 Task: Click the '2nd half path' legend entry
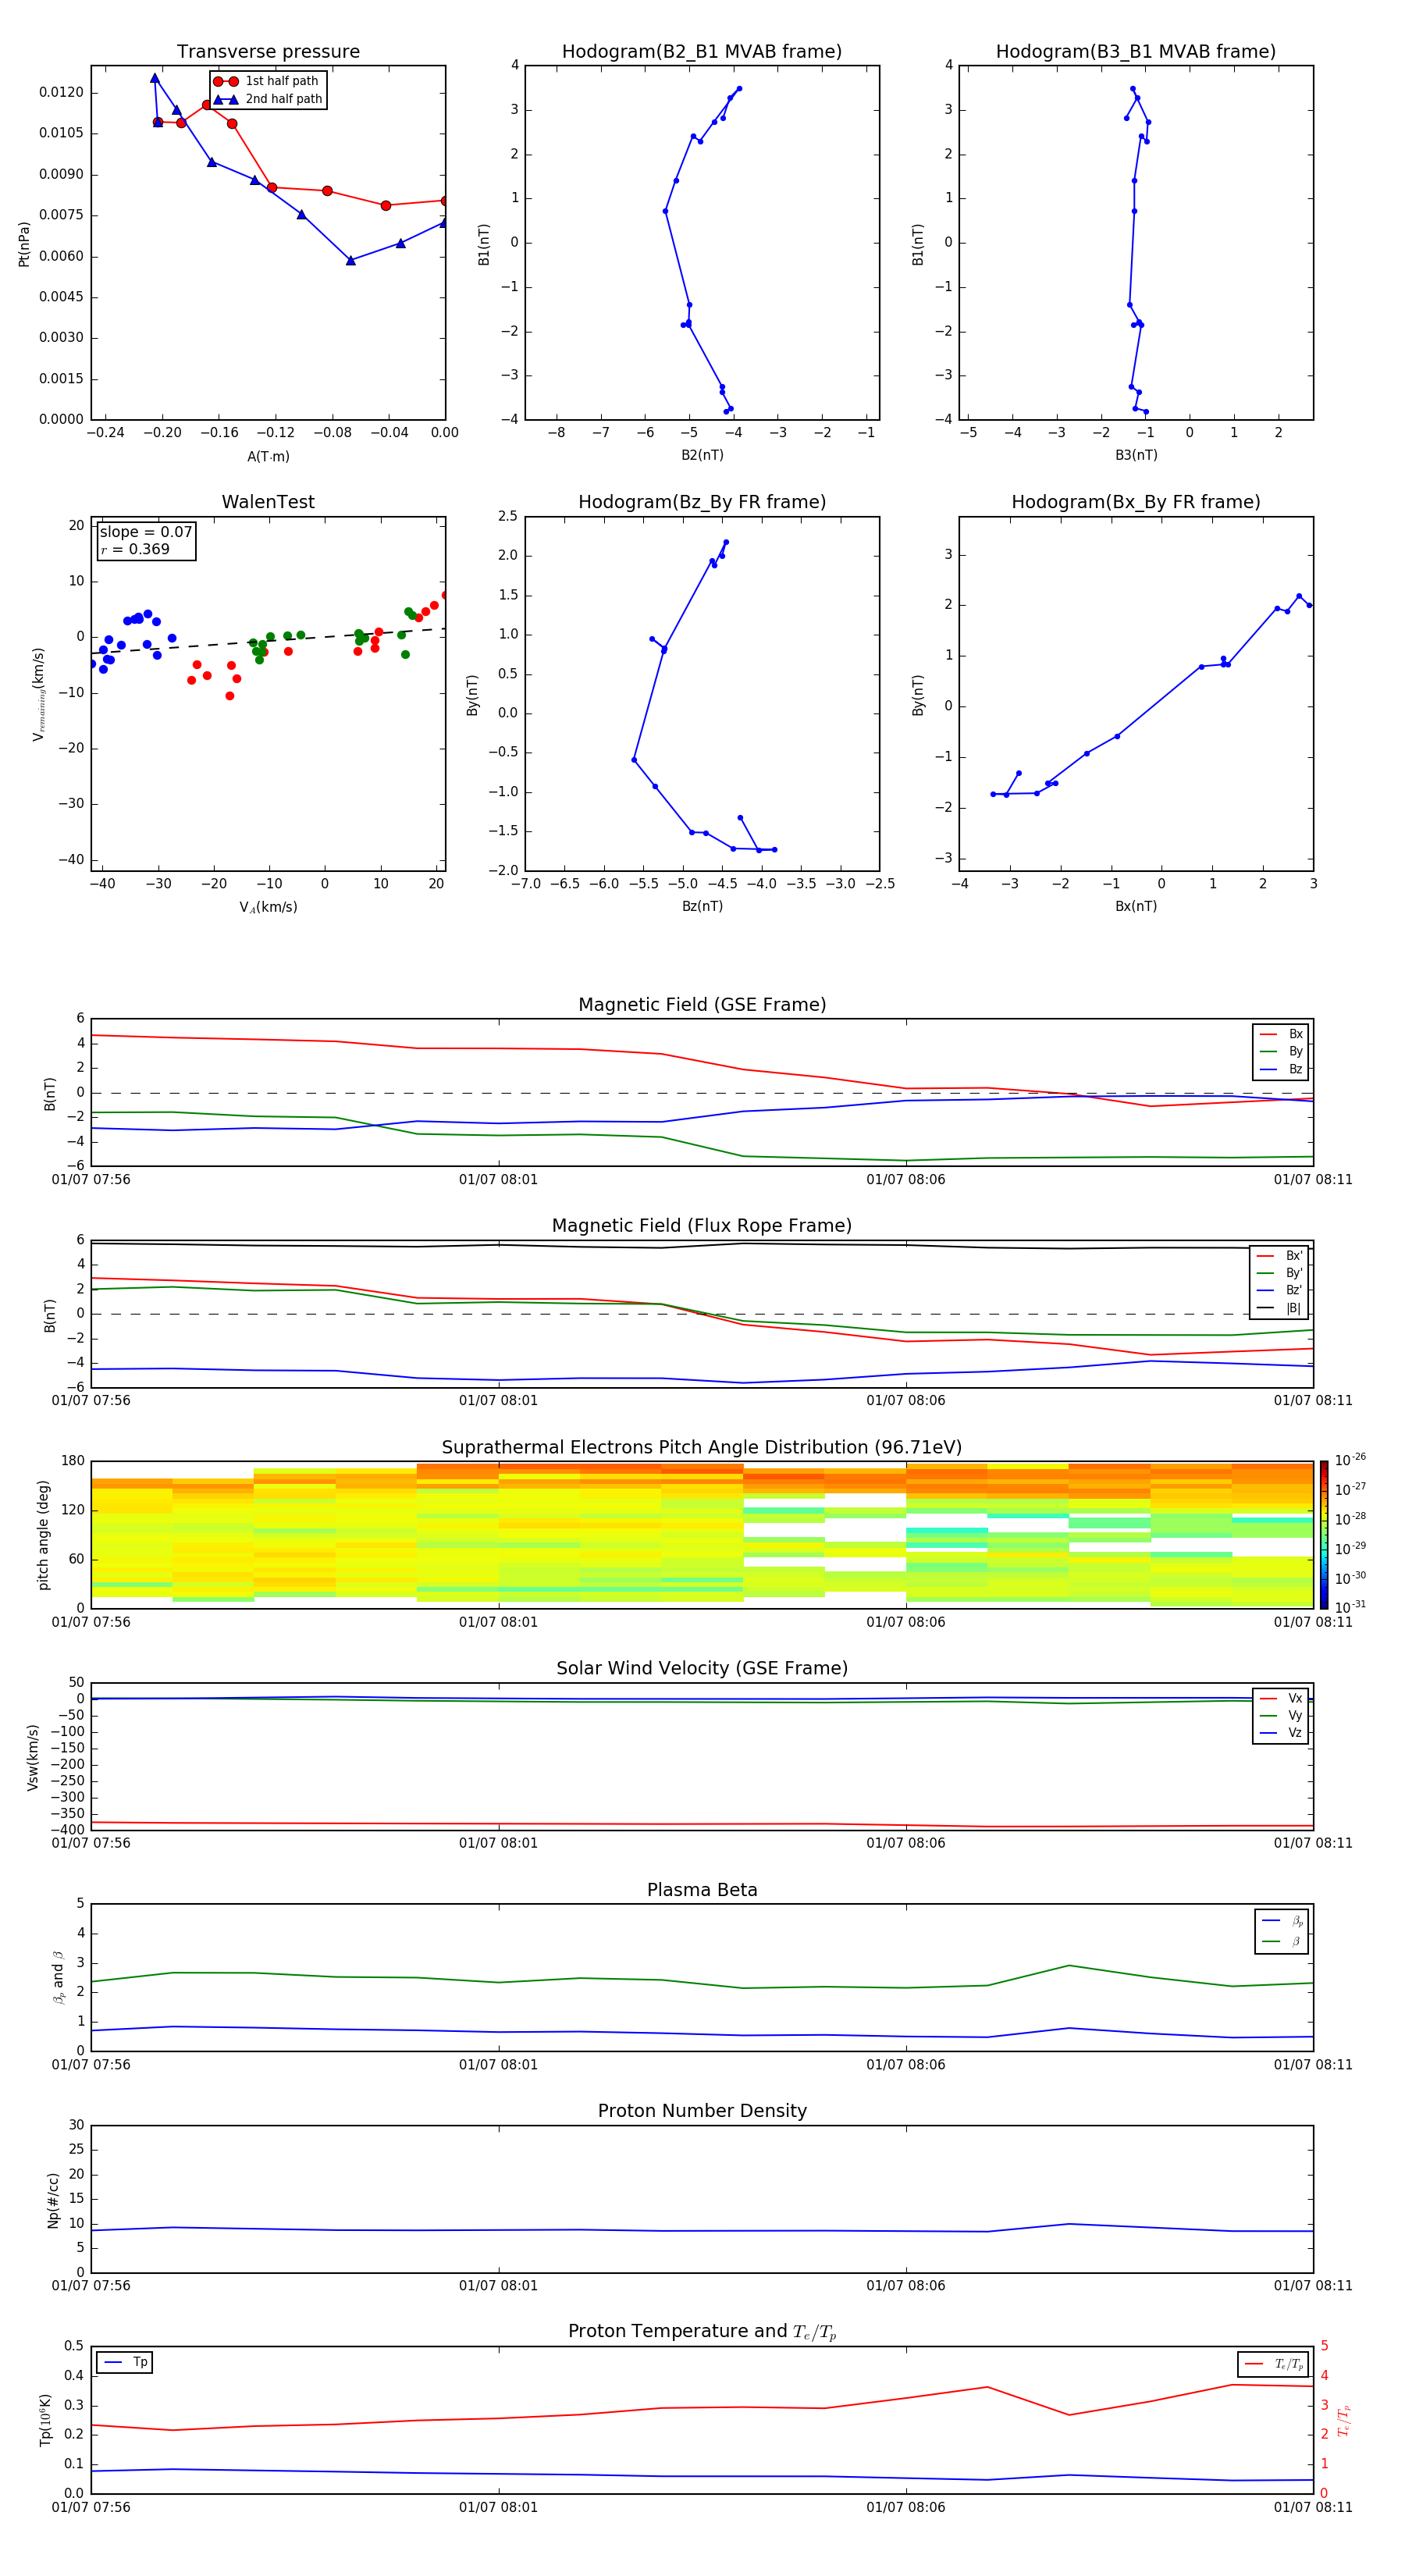268,99
